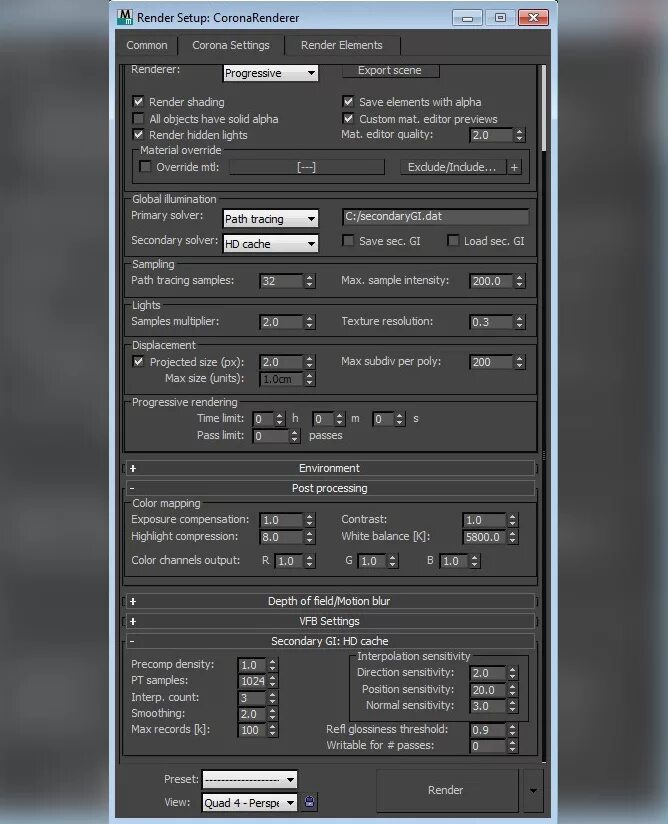This screenshot has width=668, height=824.
Task: Toggle Render shading checkbox
Action: [138, 101]
